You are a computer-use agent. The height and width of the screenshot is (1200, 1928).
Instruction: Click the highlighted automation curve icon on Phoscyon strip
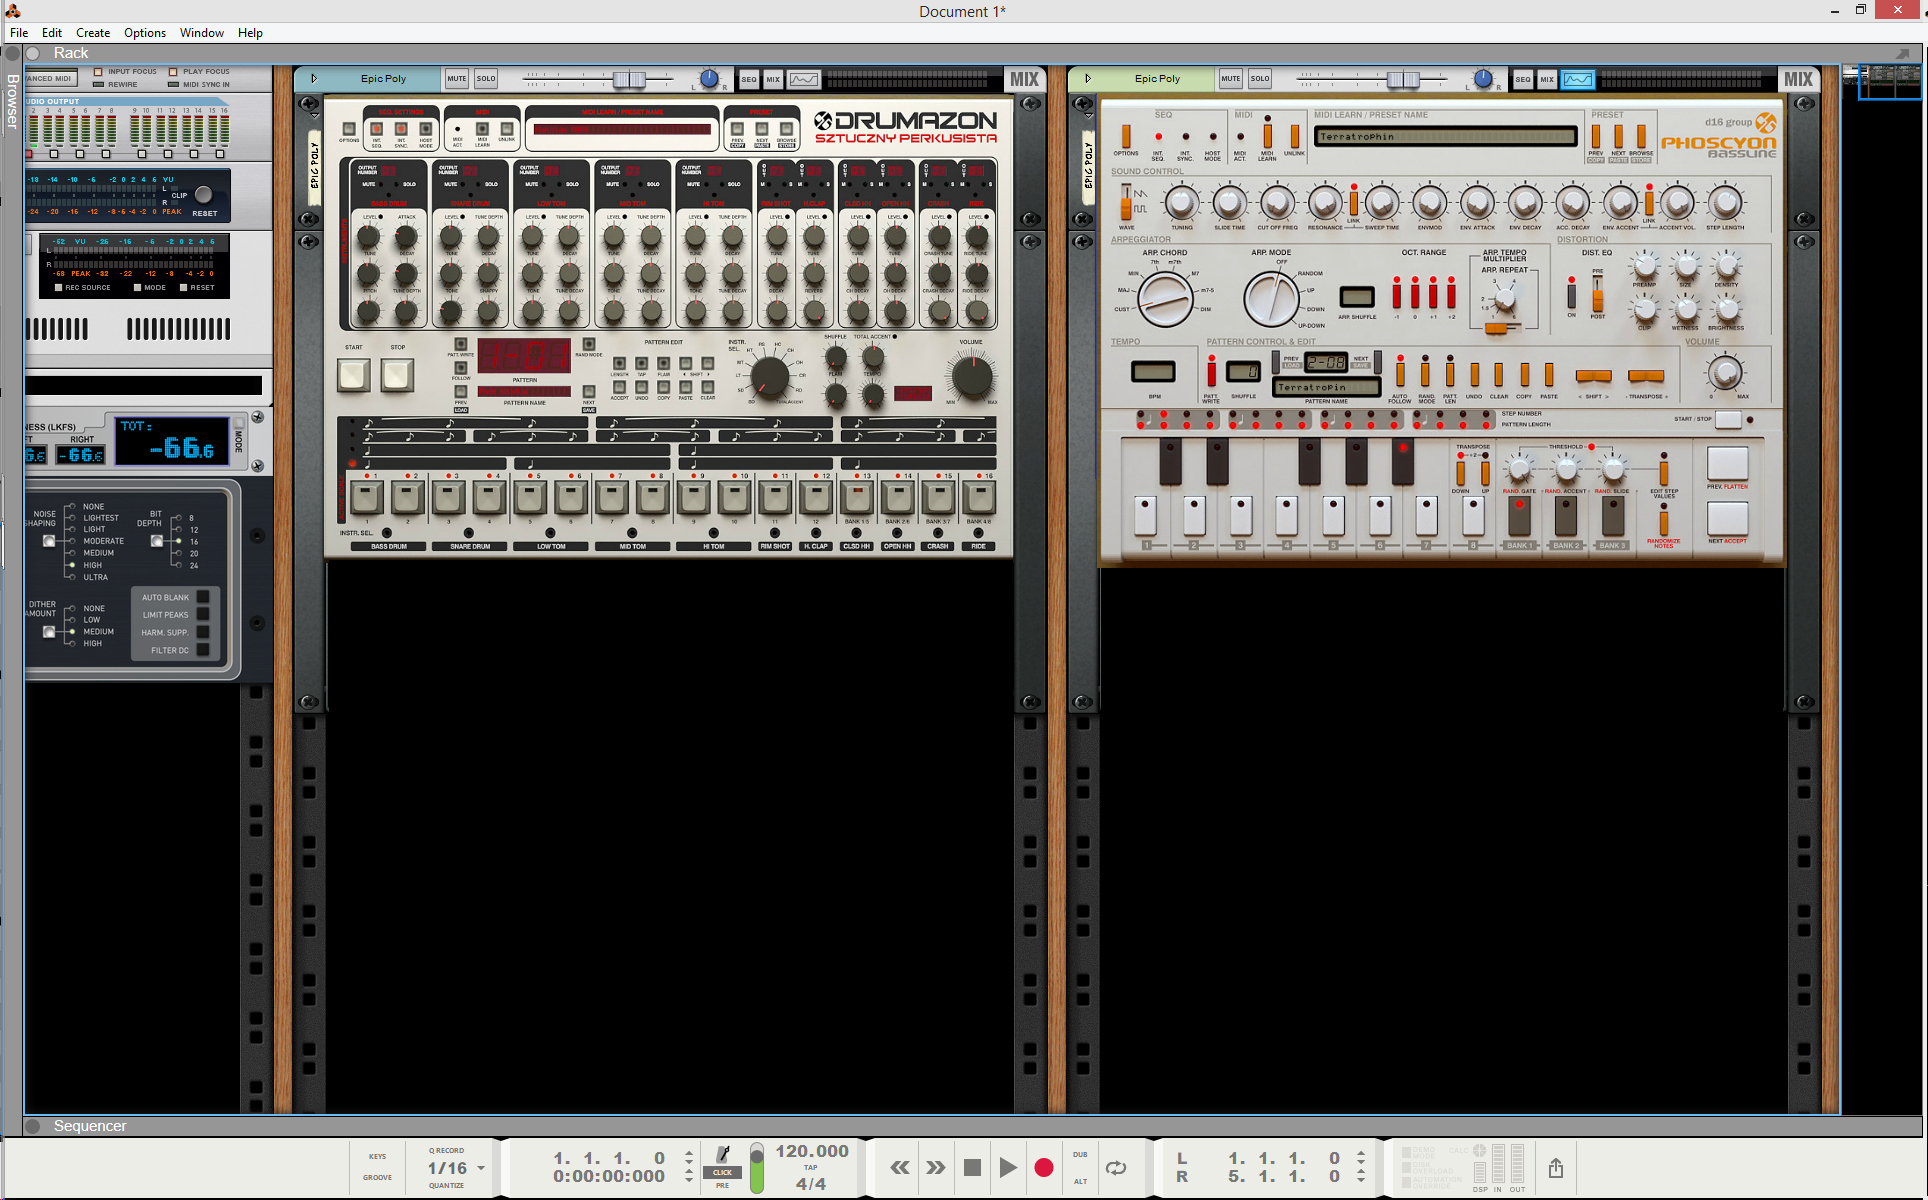[x=1578, y=79]
